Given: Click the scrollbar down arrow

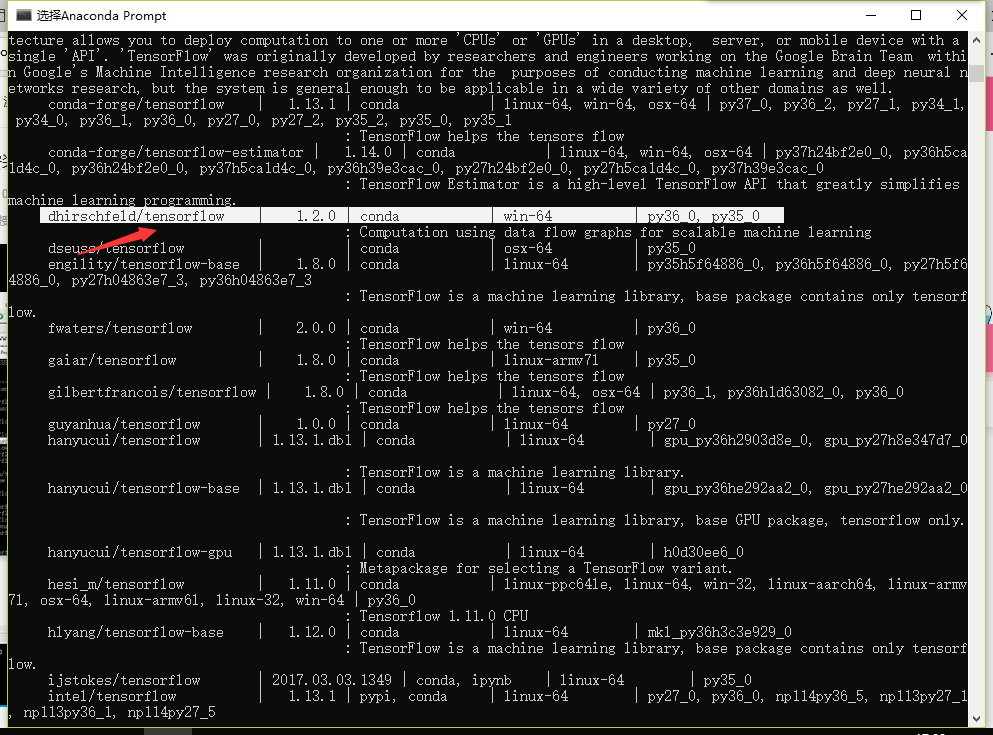Looking at the screenshot, I should [976, 719].
